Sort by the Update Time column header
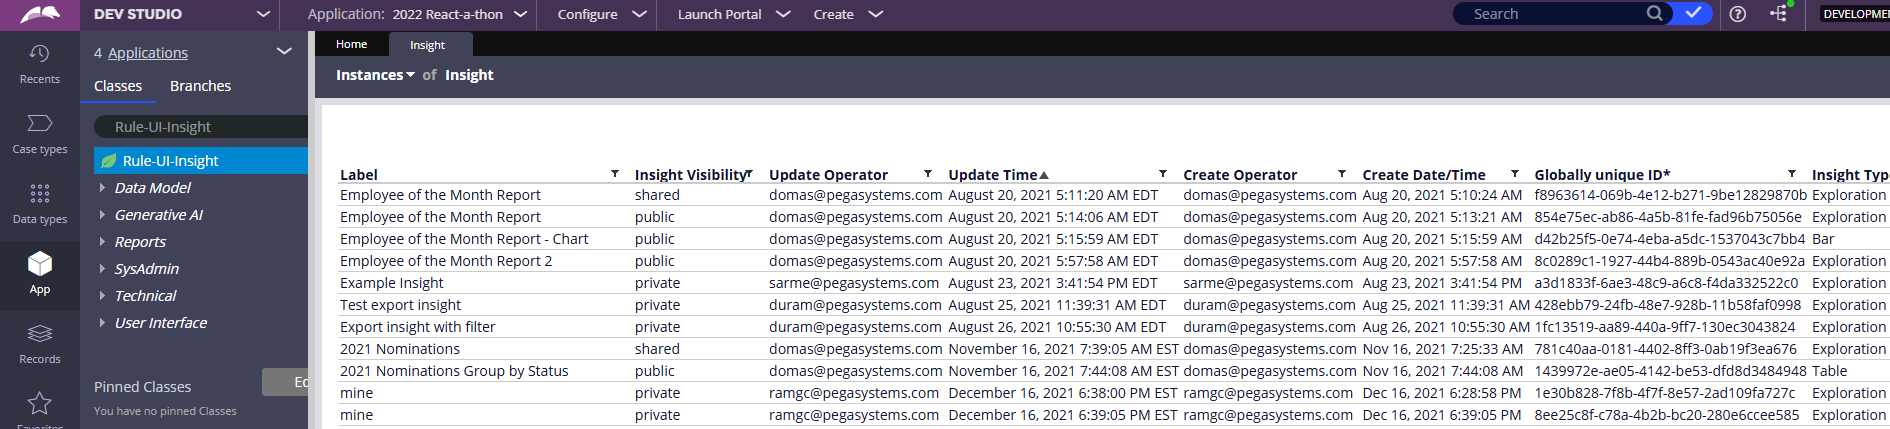 (993, 175)
